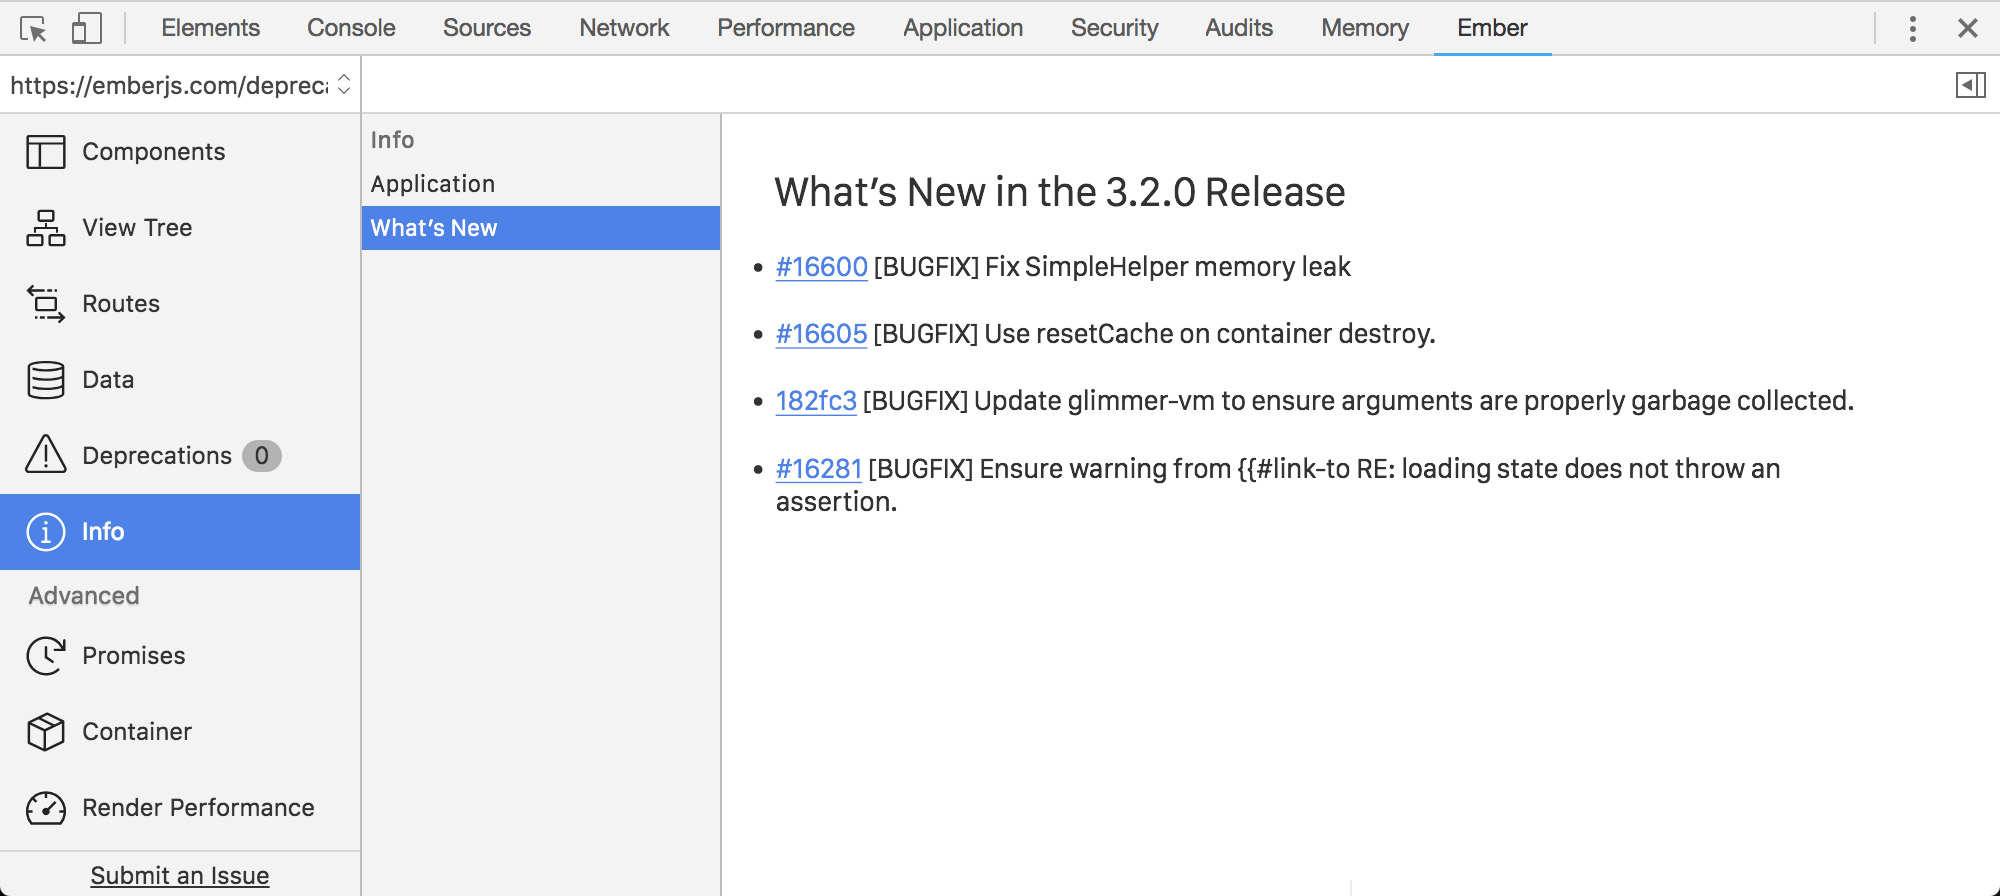Click the Promises clock icon
The height and width of the screenshot is (896, 2000).
click(x=46, y=656)
